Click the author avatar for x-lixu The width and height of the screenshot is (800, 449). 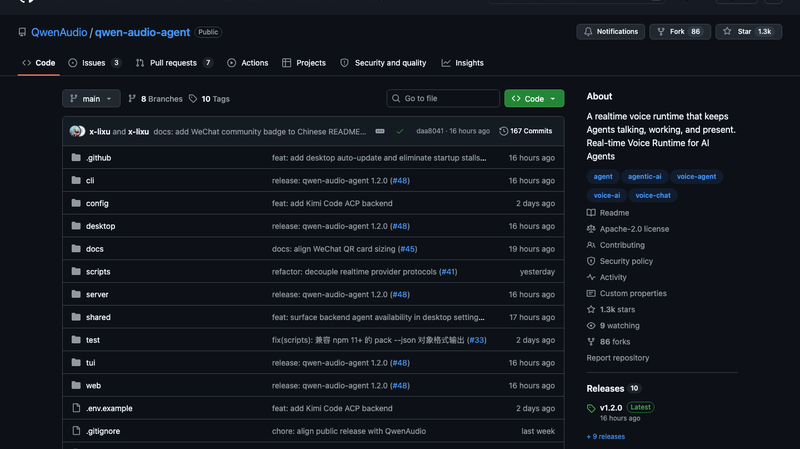(x=77, y=131)
